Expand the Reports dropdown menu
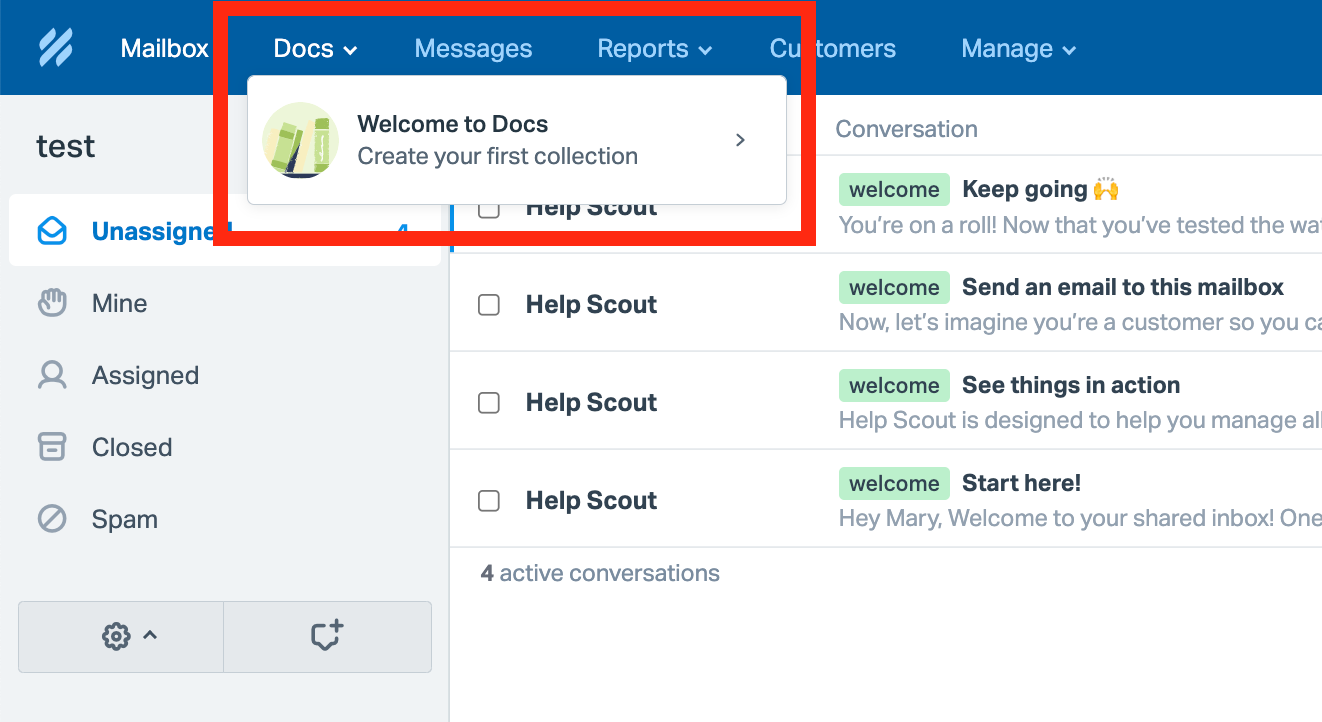This screenshot has width=1322, height=722. click(x=655, y=48)
